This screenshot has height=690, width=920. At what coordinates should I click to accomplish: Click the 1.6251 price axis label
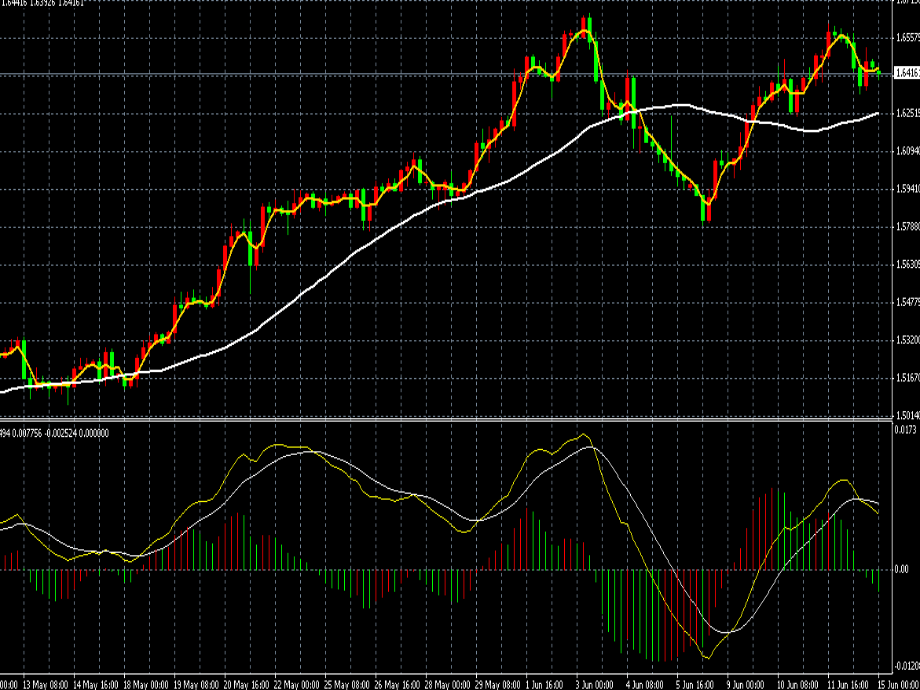[x=908, y=112]
